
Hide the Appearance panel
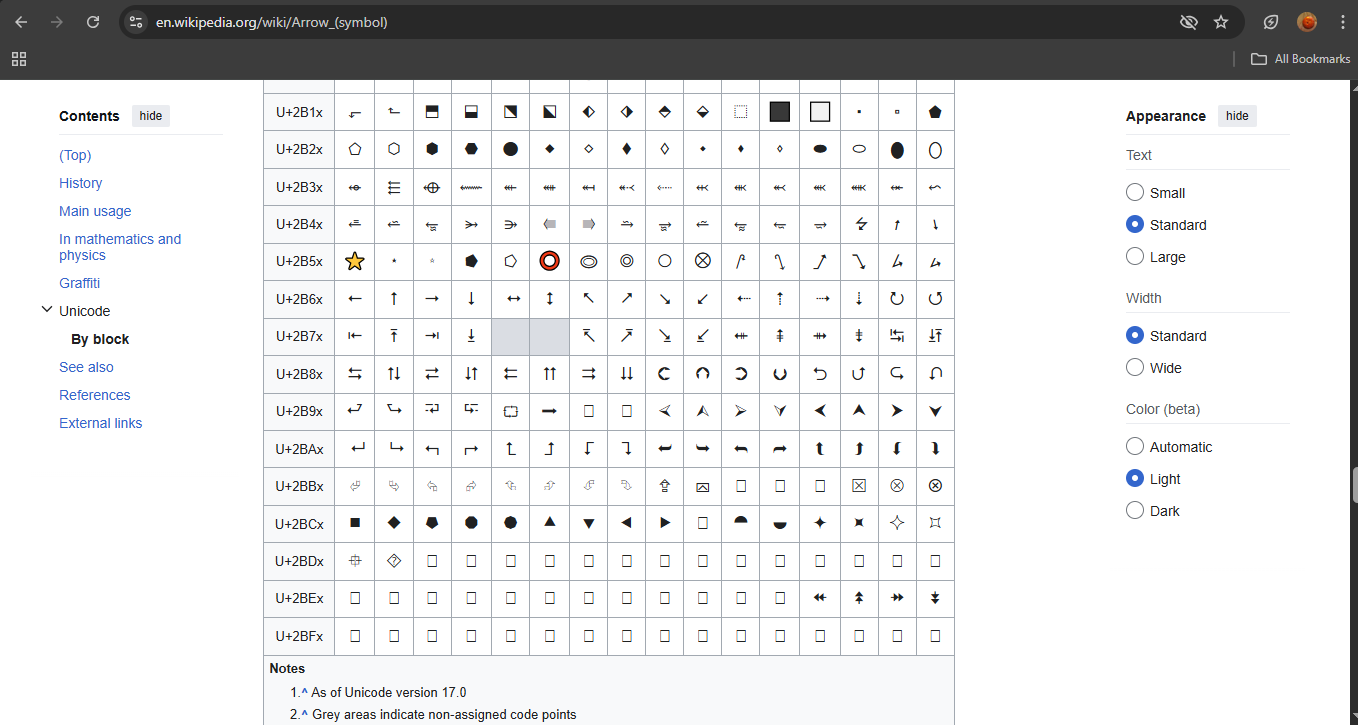click(x=1237, y=116)
